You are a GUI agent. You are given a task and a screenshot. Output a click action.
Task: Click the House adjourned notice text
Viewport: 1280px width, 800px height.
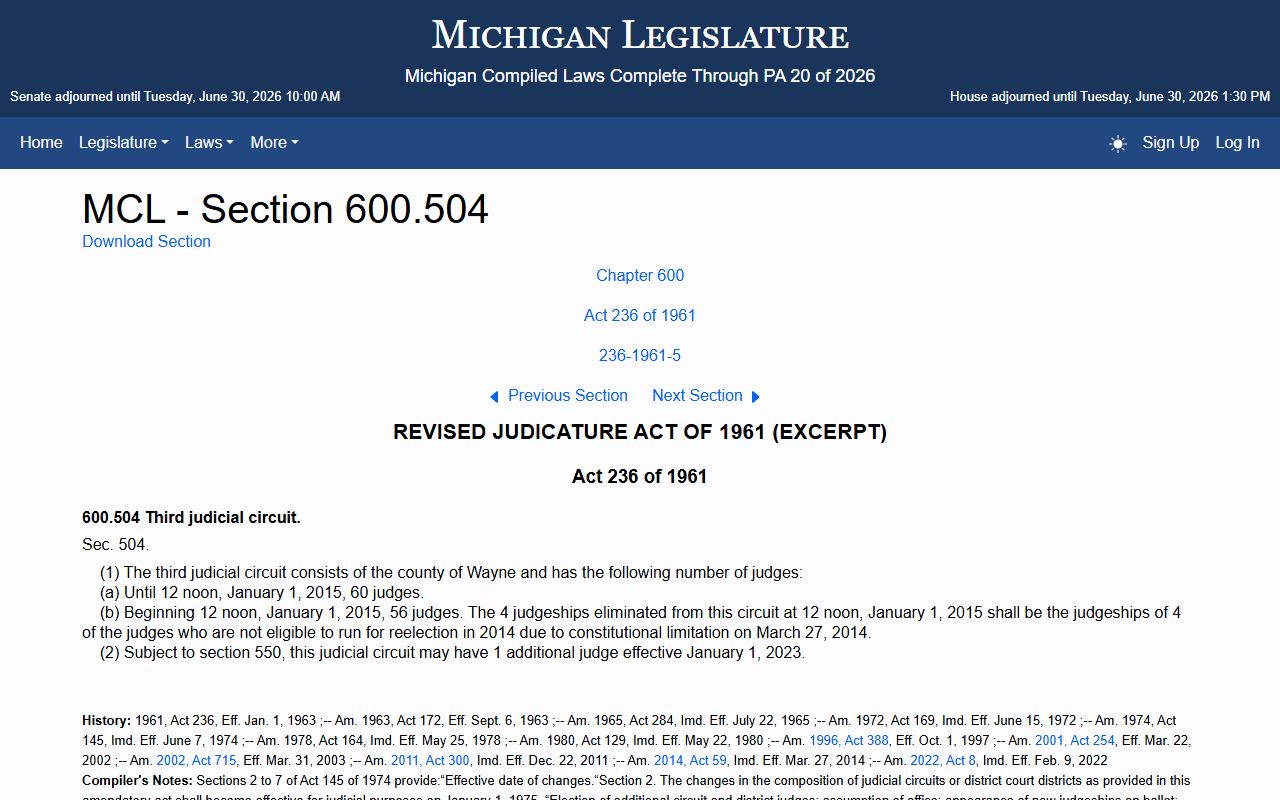click(x=1110, y=96)
